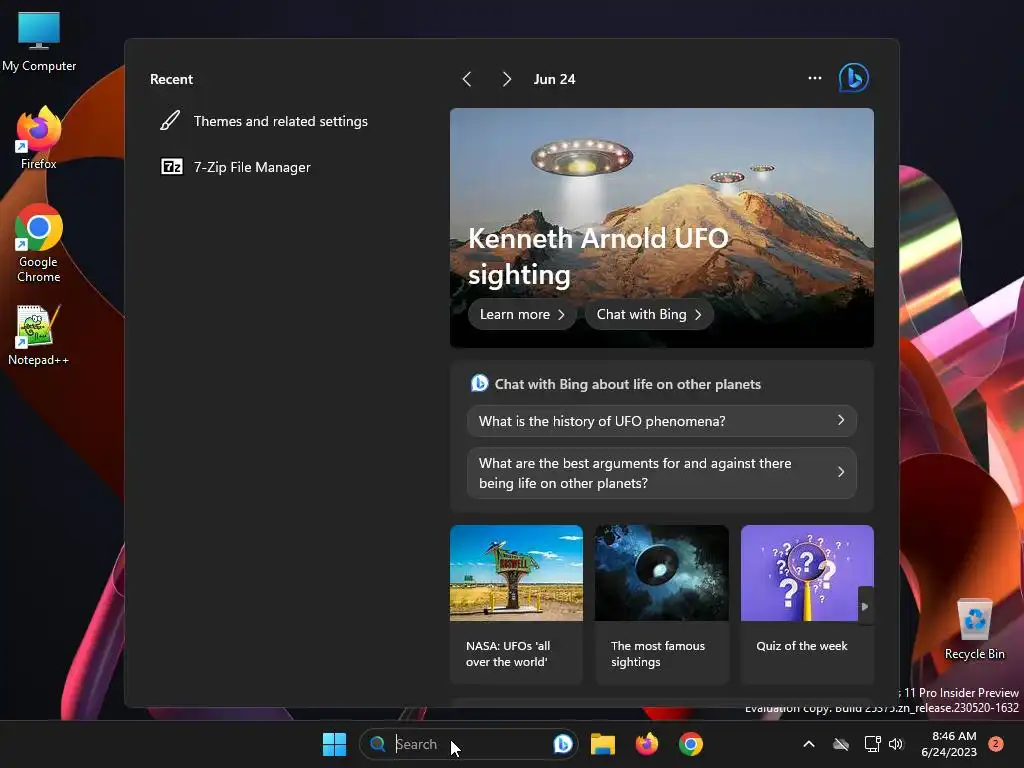The height and width of the screenshot is (768, 1024).
Task: Open File Explorer from the taskbar
Action: [x=603, y=744]
